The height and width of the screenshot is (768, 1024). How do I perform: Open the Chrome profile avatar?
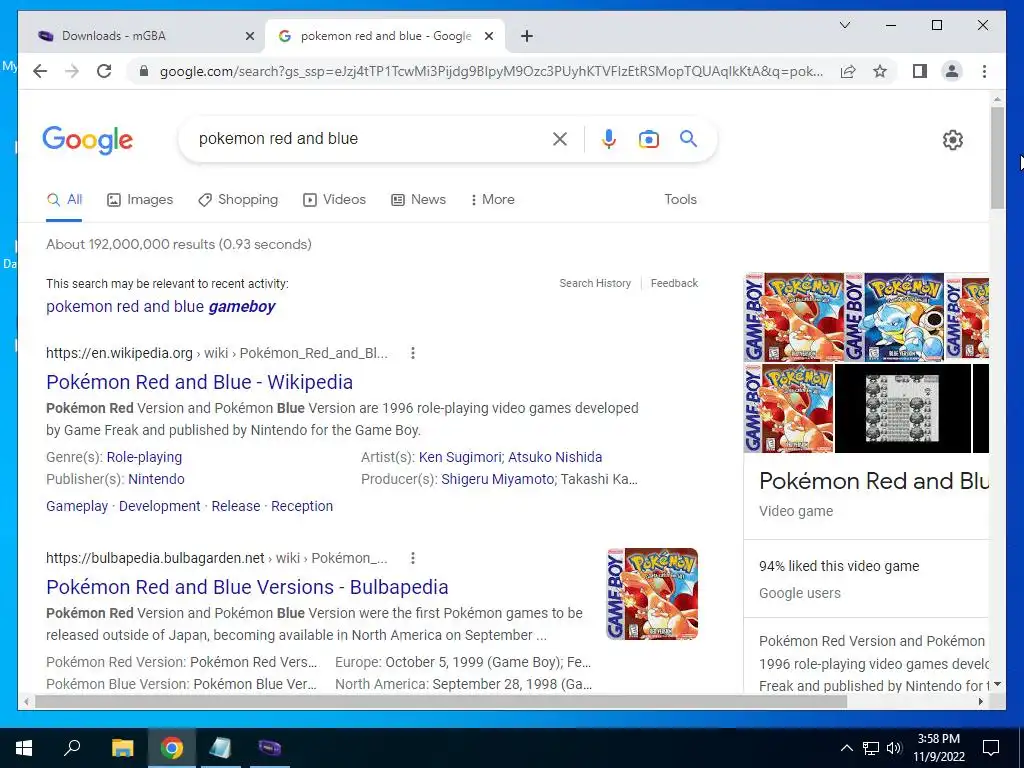coord(952,71)
